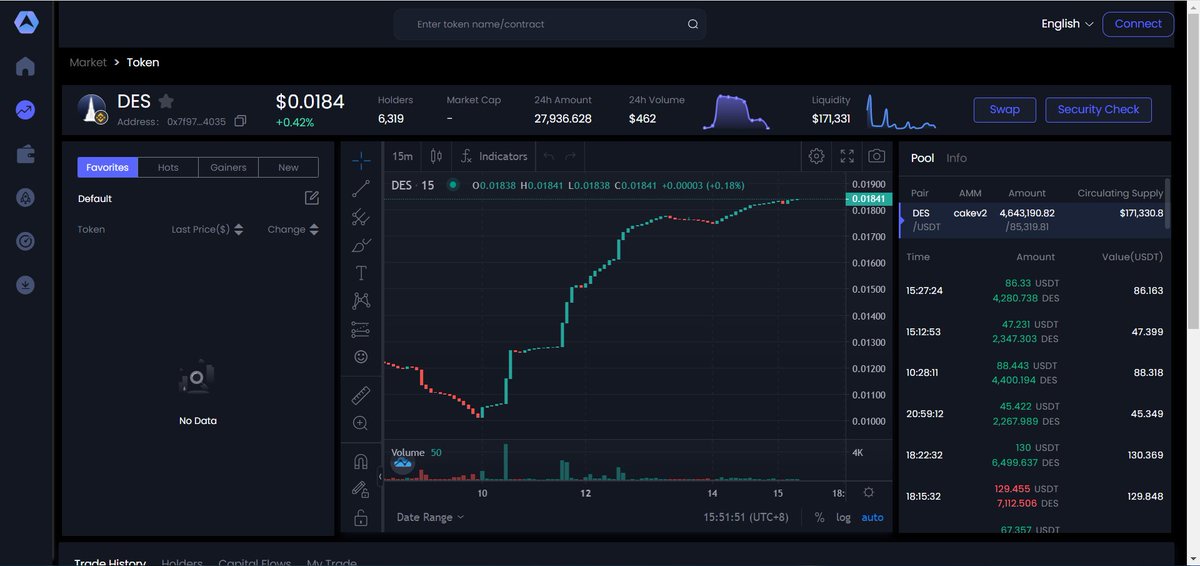
Task: Choose the brush drawing tool
Action: 361,245
